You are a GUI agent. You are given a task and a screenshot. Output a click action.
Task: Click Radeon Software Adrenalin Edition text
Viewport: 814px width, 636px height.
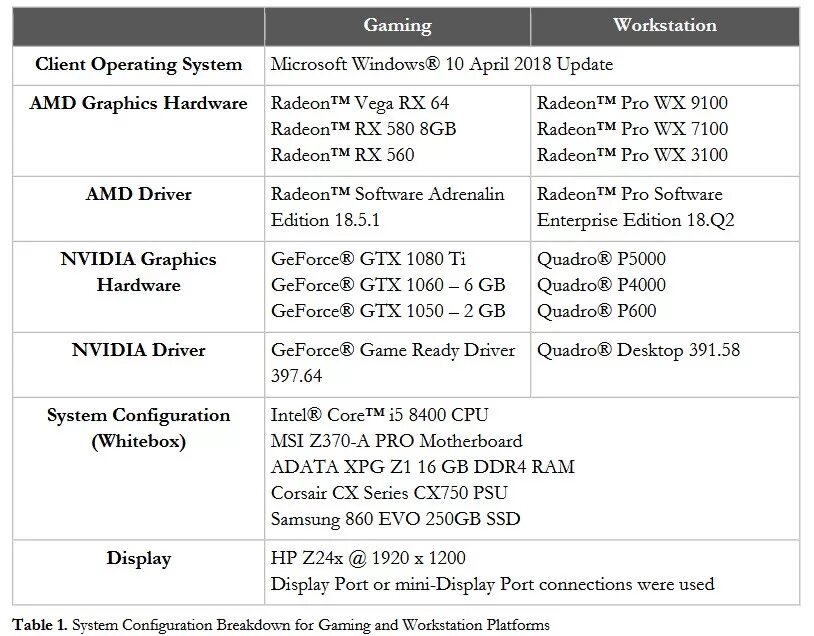[x=387, y=207]
